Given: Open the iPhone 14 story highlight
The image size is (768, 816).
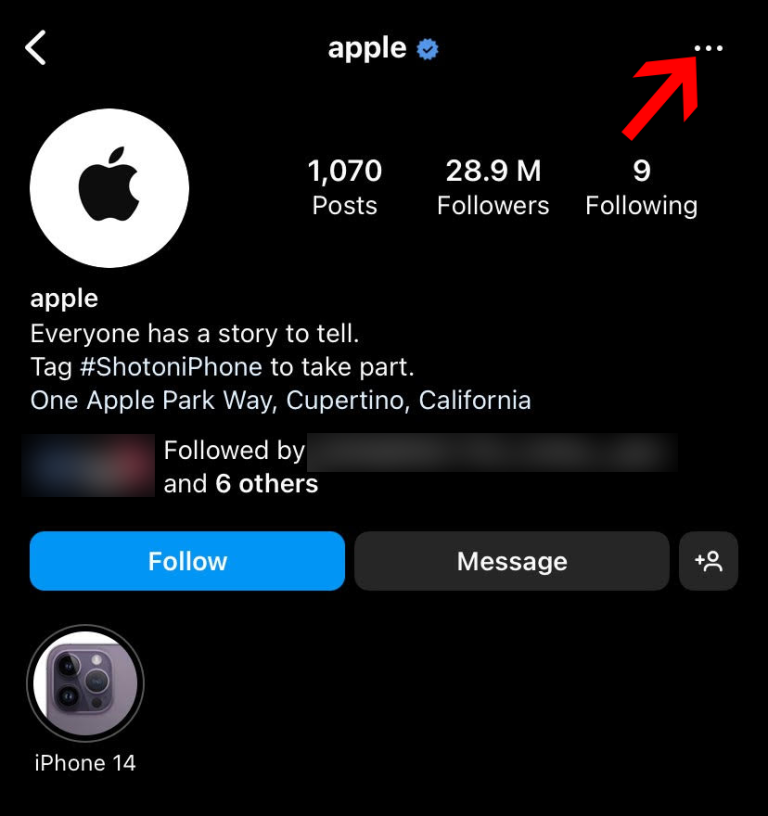Looking at the screenshot, I should coord(85,683).
